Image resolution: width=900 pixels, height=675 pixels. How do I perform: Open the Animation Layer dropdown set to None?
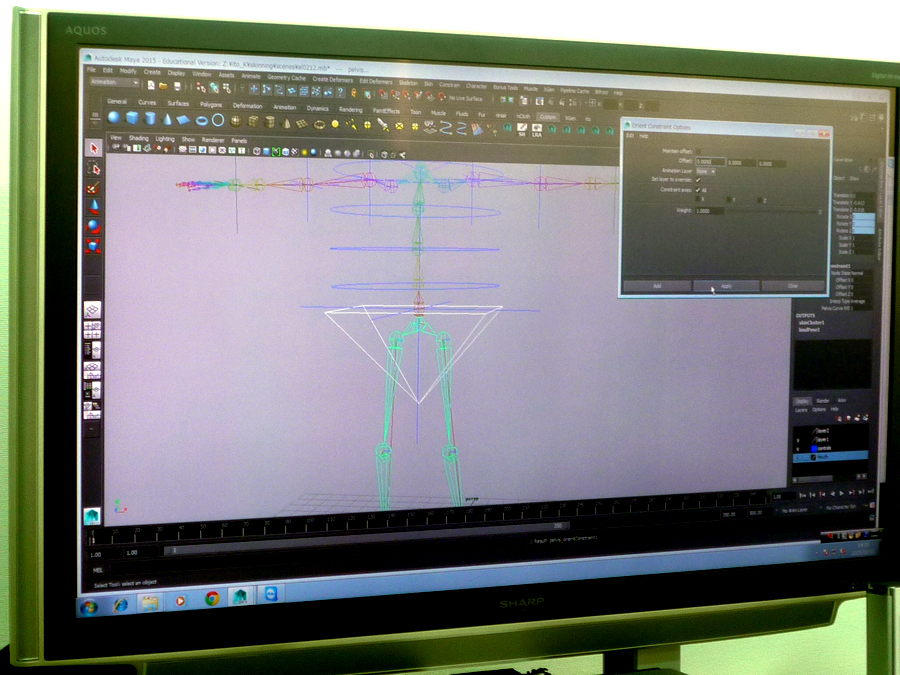tap(705, 171)
